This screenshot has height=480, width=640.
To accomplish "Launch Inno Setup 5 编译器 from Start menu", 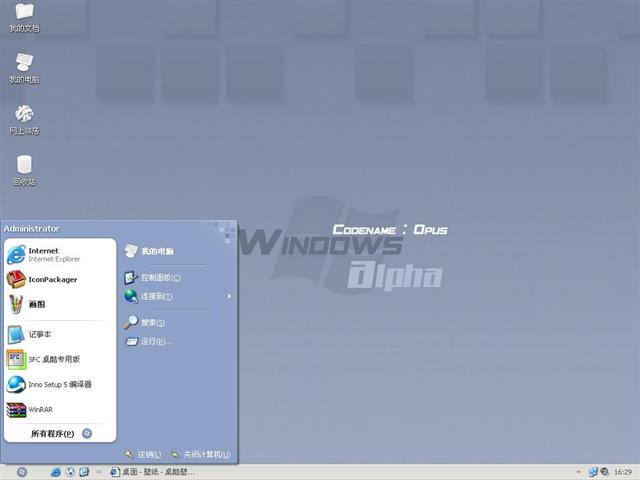I will pyautogui.click(x=60, y=384).
